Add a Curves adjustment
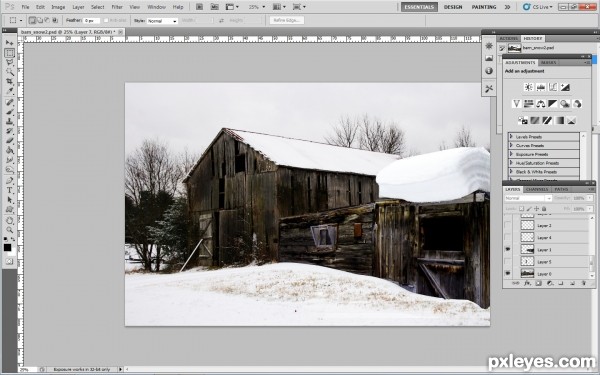 (x=553, y=87)
